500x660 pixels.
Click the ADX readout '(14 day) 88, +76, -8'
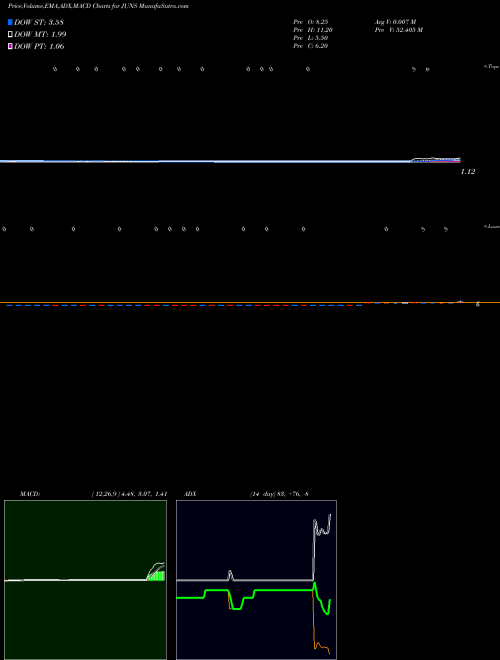[x=279, y=494]
